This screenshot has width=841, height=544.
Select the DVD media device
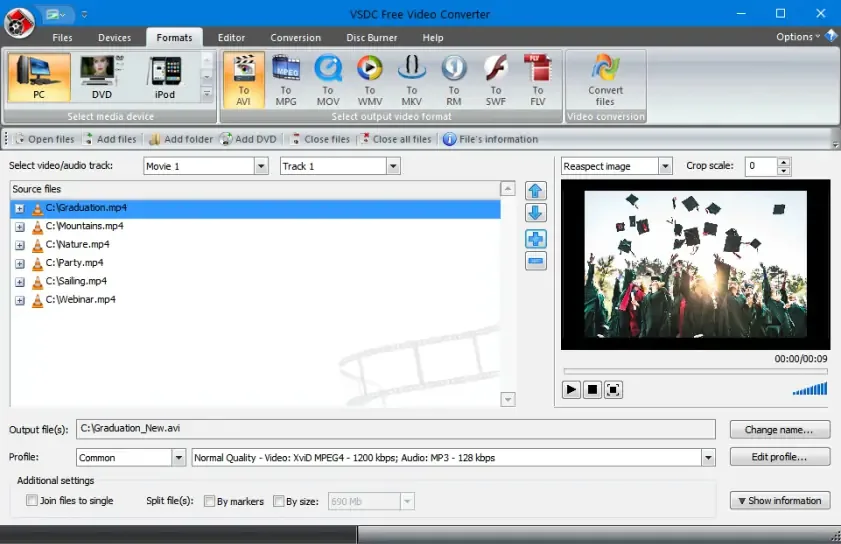(101, 78)
